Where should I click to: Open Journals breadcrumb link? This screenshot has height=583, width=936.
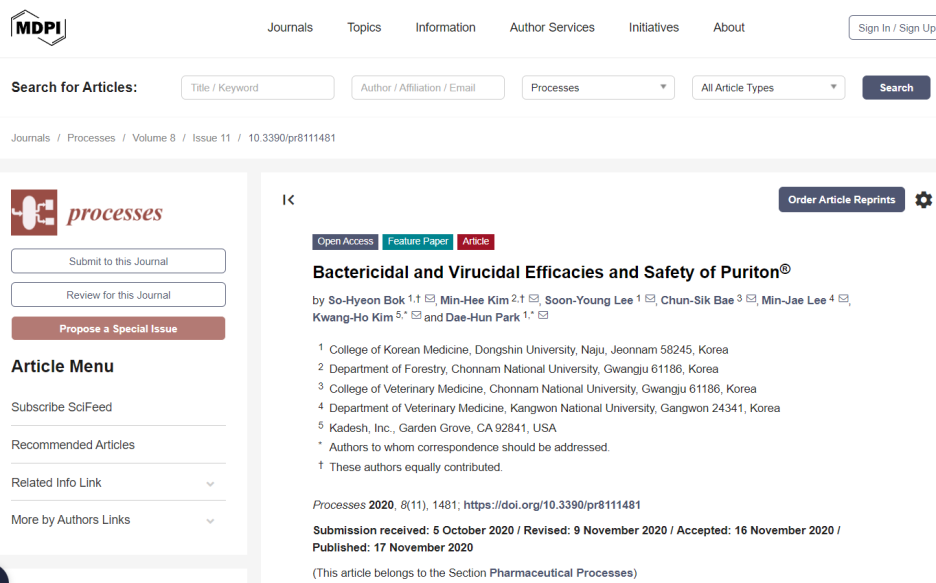coord(30,138)
